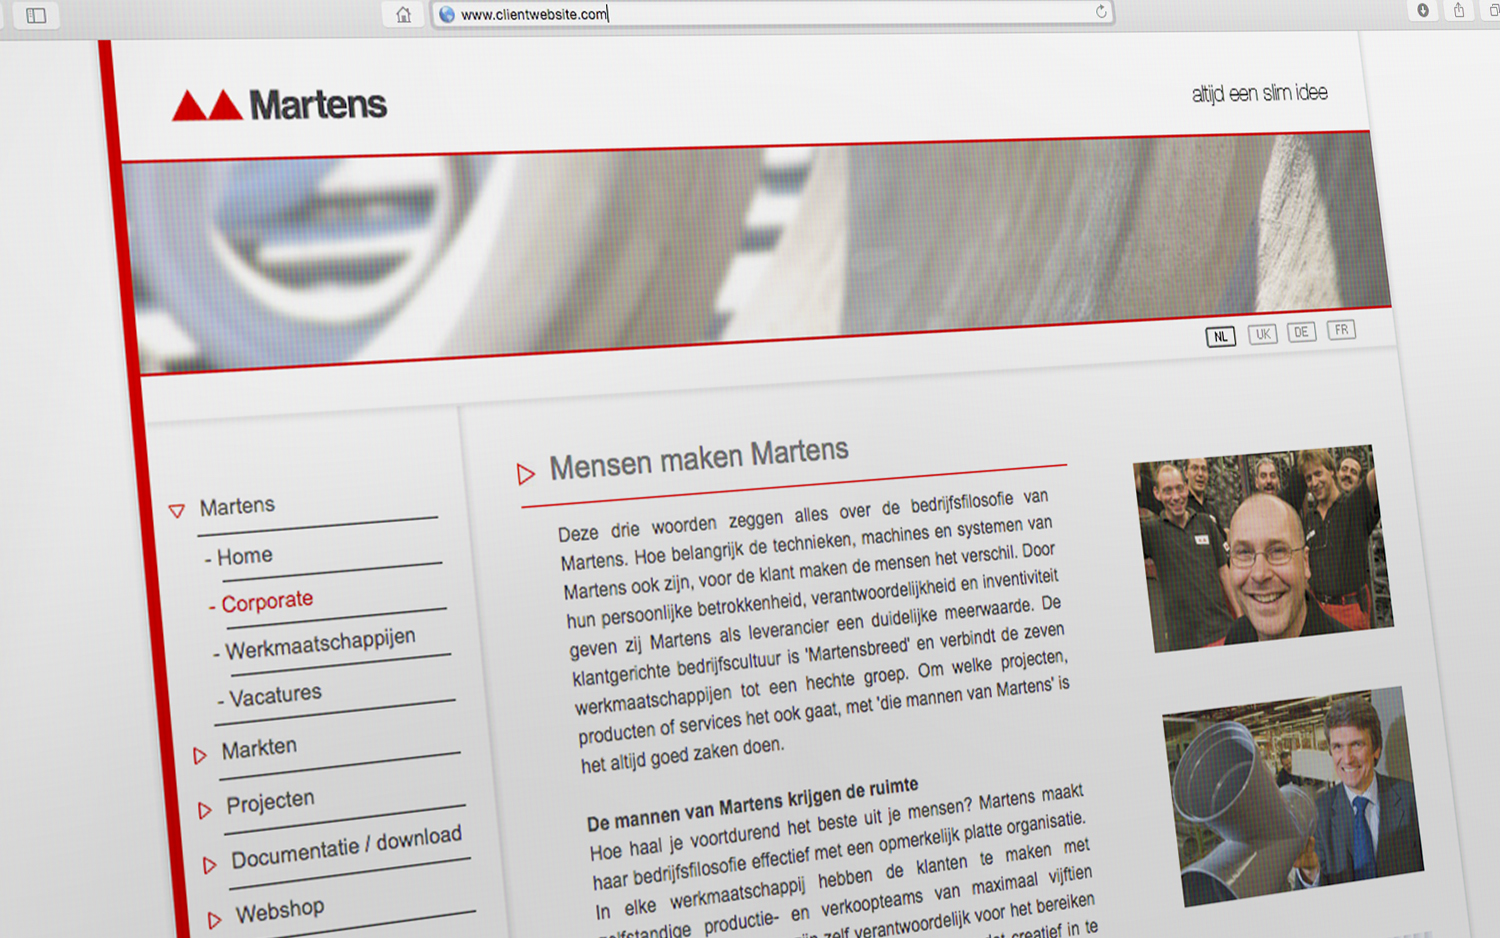Screen dimensions: 1500x938
Task: Click the Martens red triangles logo
Action: coord(207,105)
